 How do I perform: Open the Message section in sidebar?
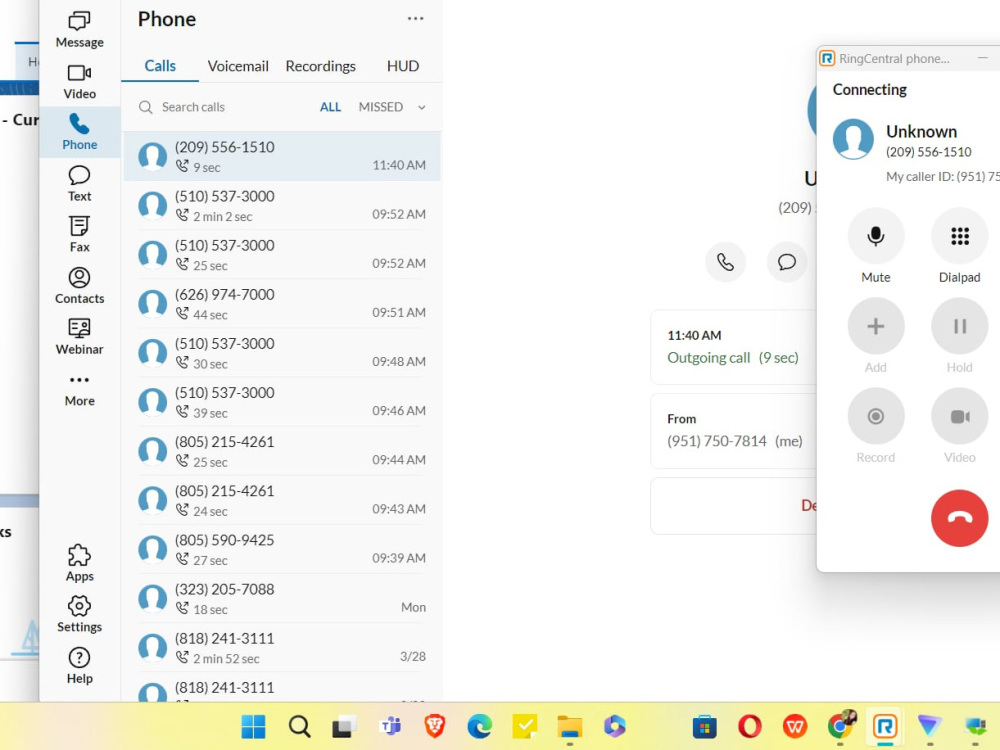coord(79,30)
